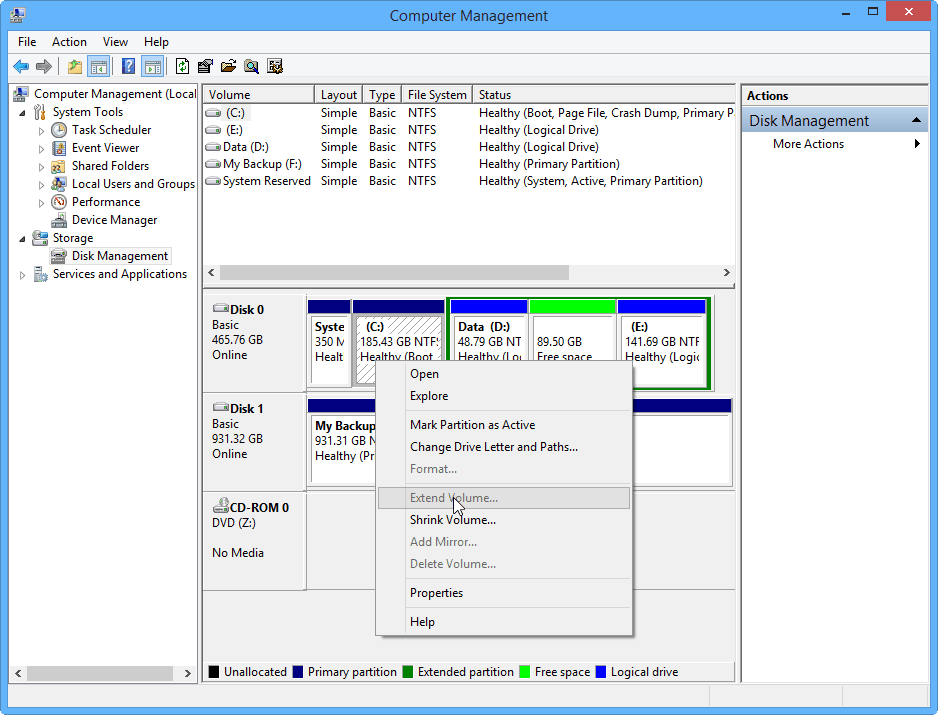The height and width of the screenshot is (715, 938).
Task: Choose Explore from the context menu
Action: coord(504,396)
